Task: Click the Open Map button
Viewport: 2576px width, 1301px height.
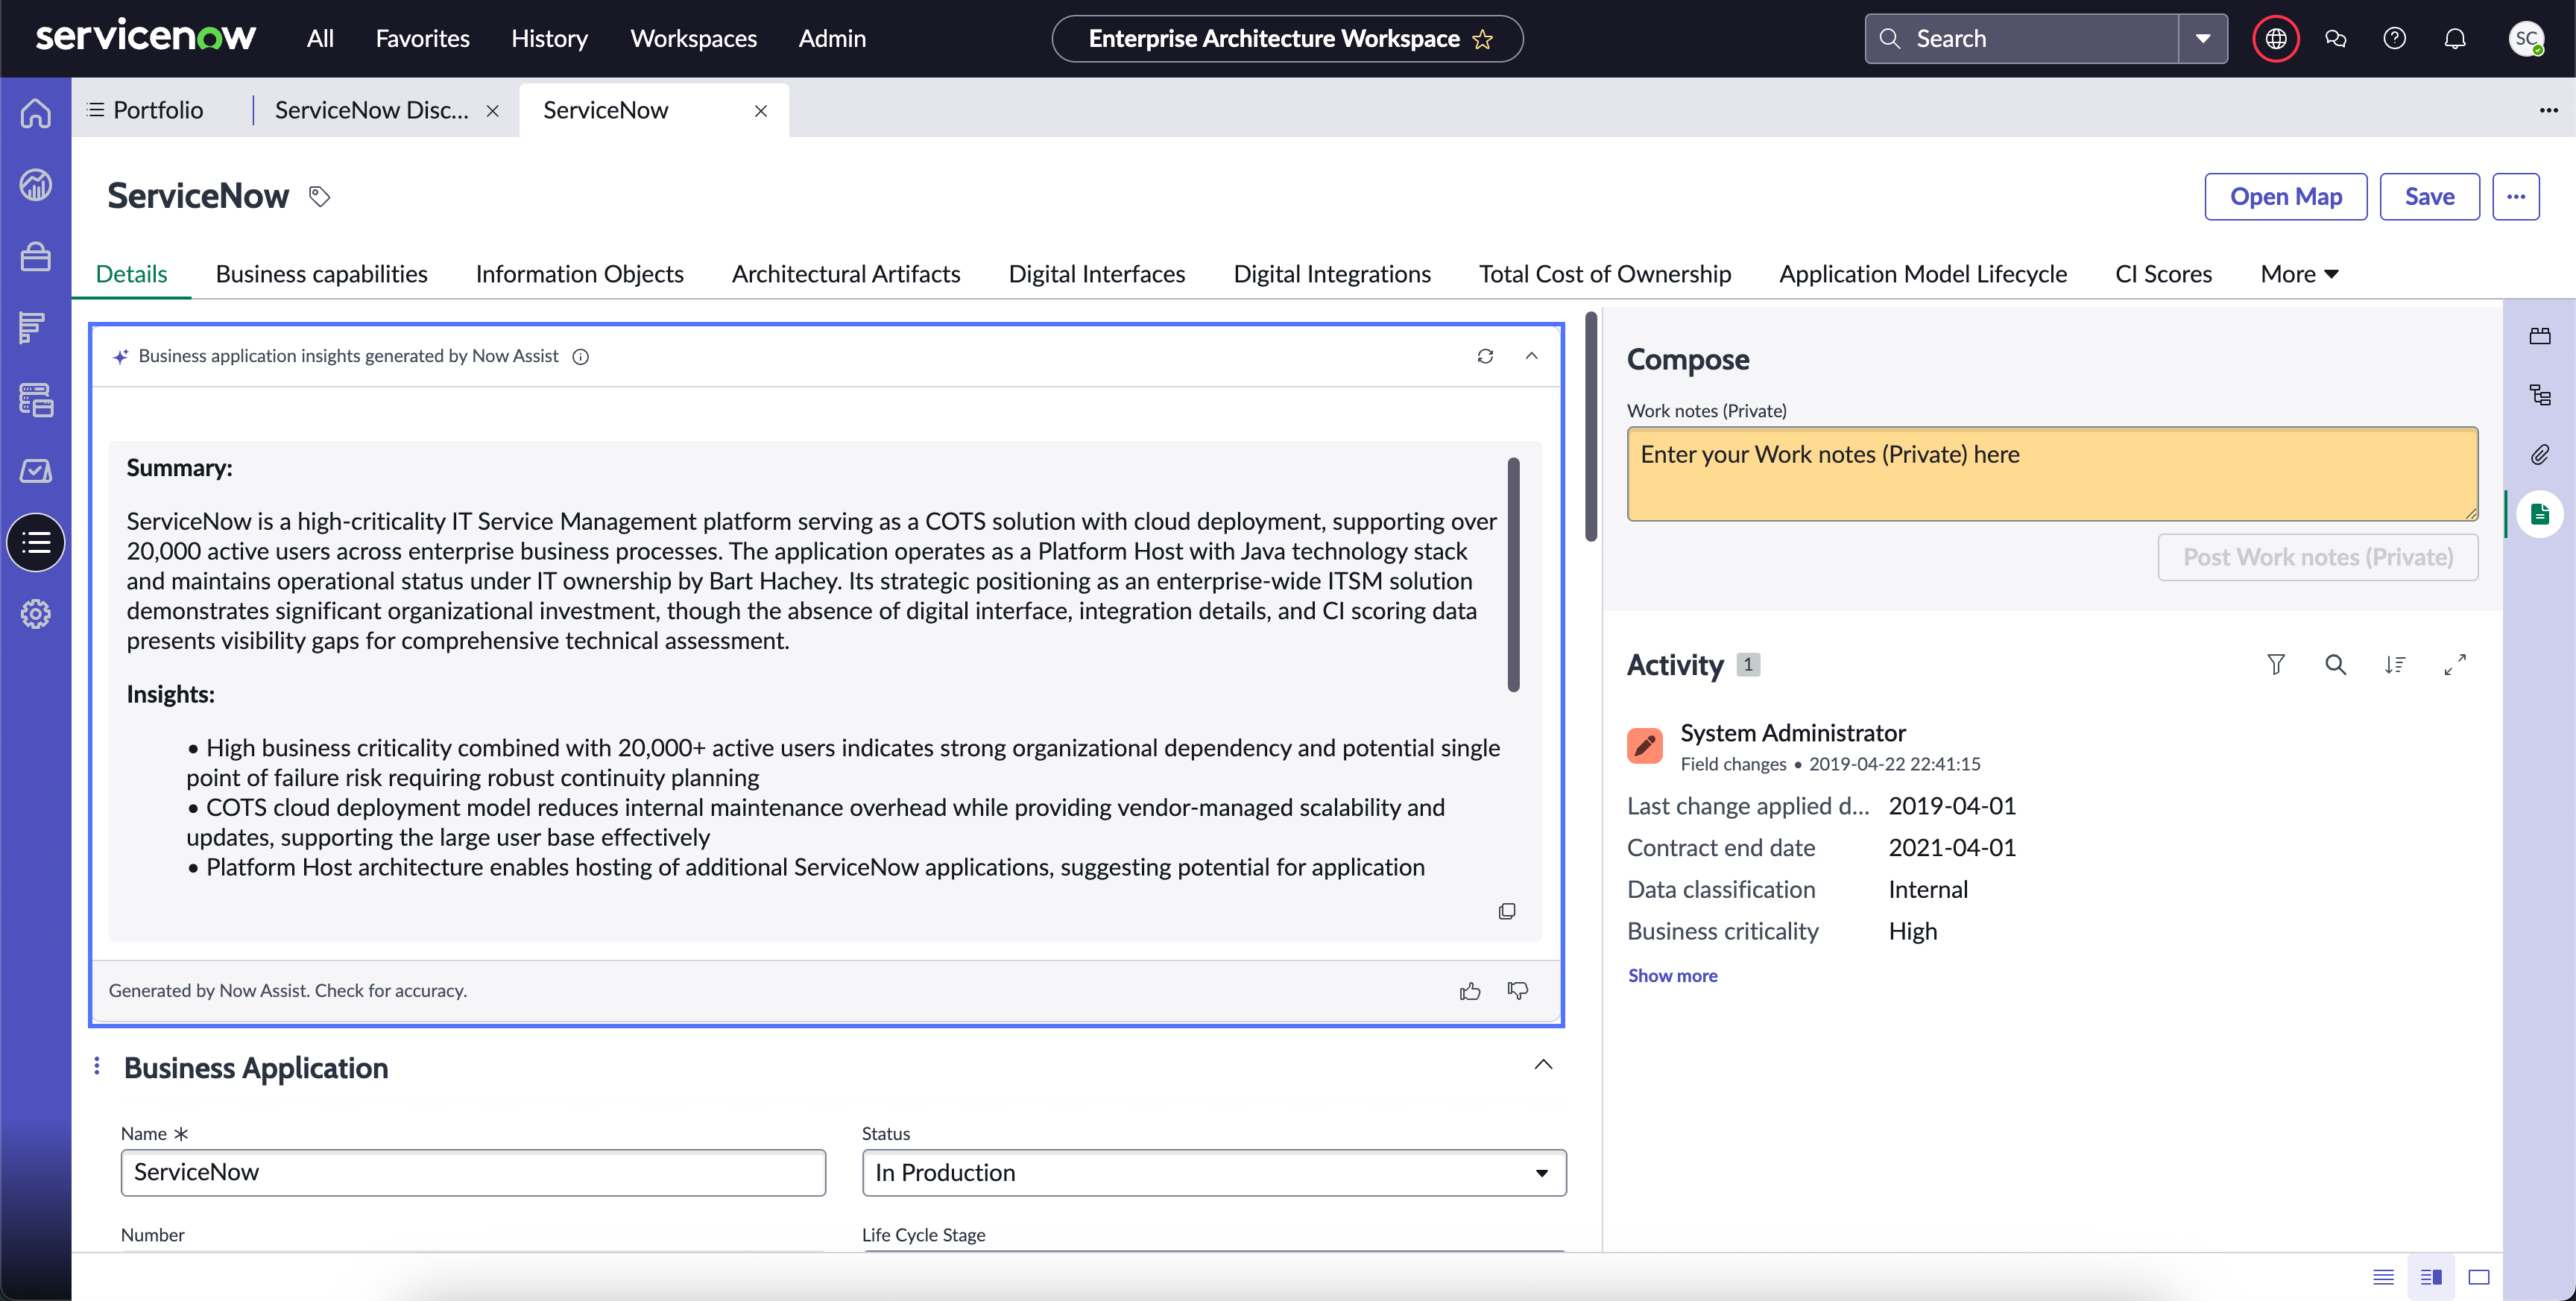Action: [x=2286, y=197]
